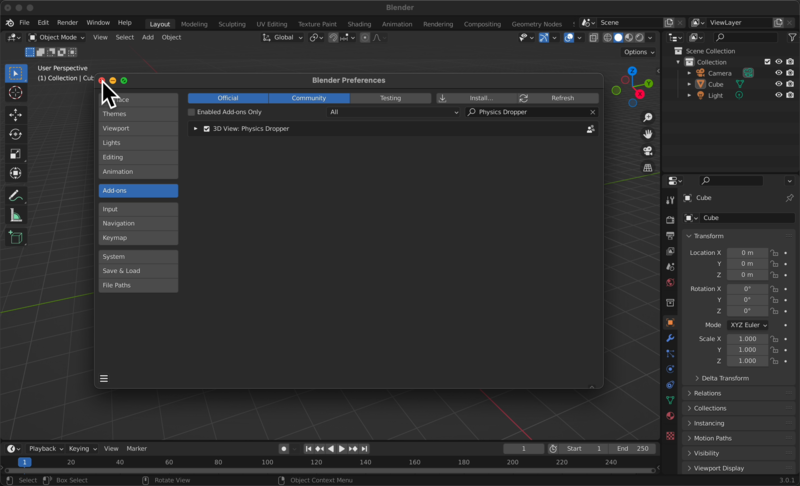Viewport: 800px width, 486px height.
Task: Open the Object Mode dropdown
Action: [57, 37]
